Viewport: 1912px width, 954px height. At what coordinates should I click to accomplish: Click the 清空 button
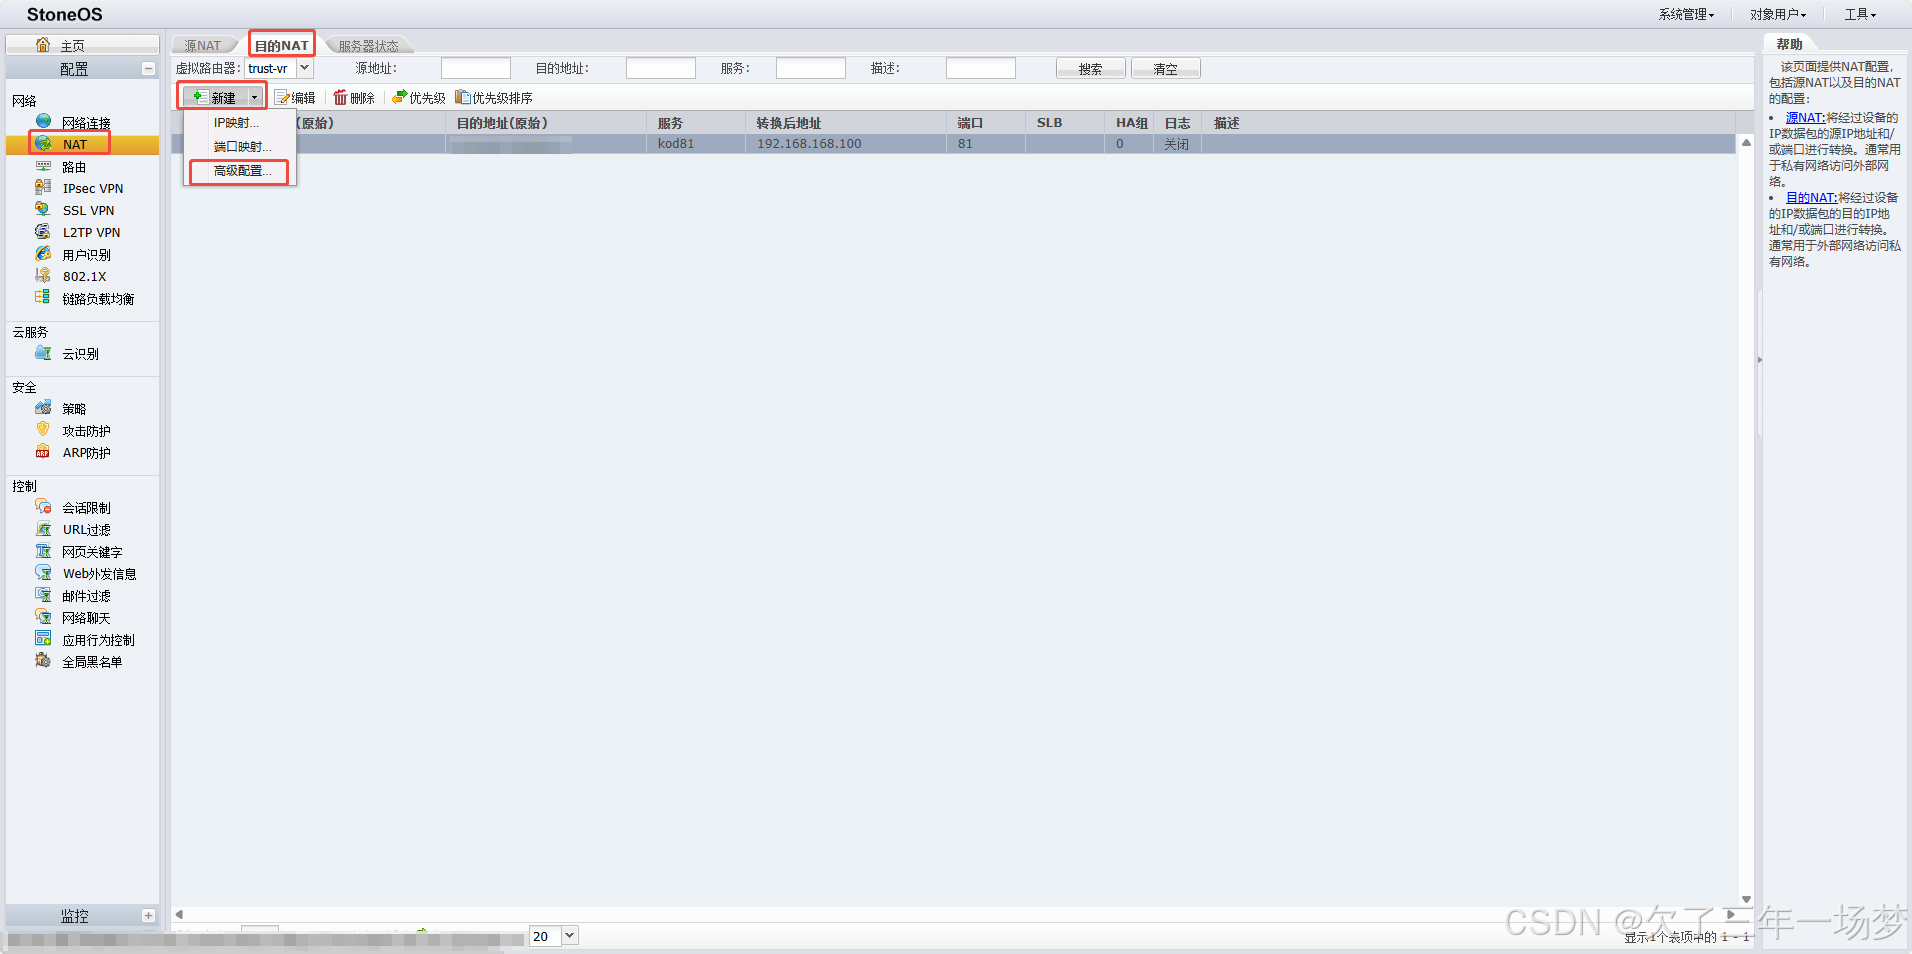[1165, 68]
